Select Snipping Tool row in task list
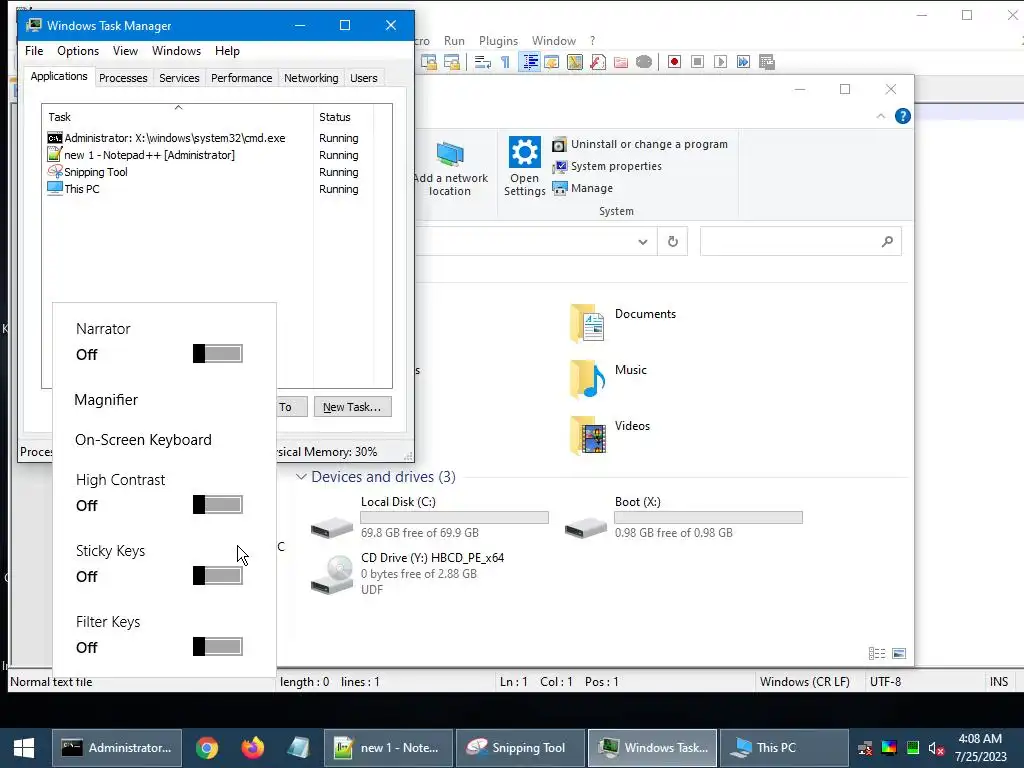Screen dimensions: 1024x768 [202, 172]
